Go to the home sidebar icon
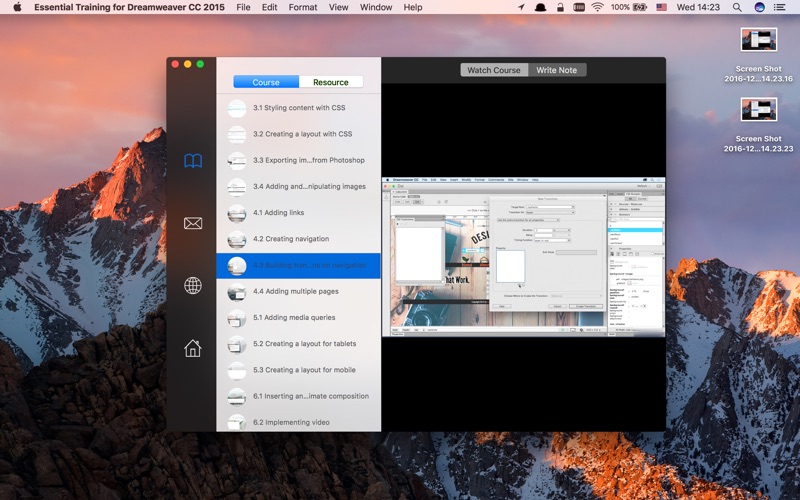Image resolution: width=800 pixels, height=500 pixels. tap(193, 348)
